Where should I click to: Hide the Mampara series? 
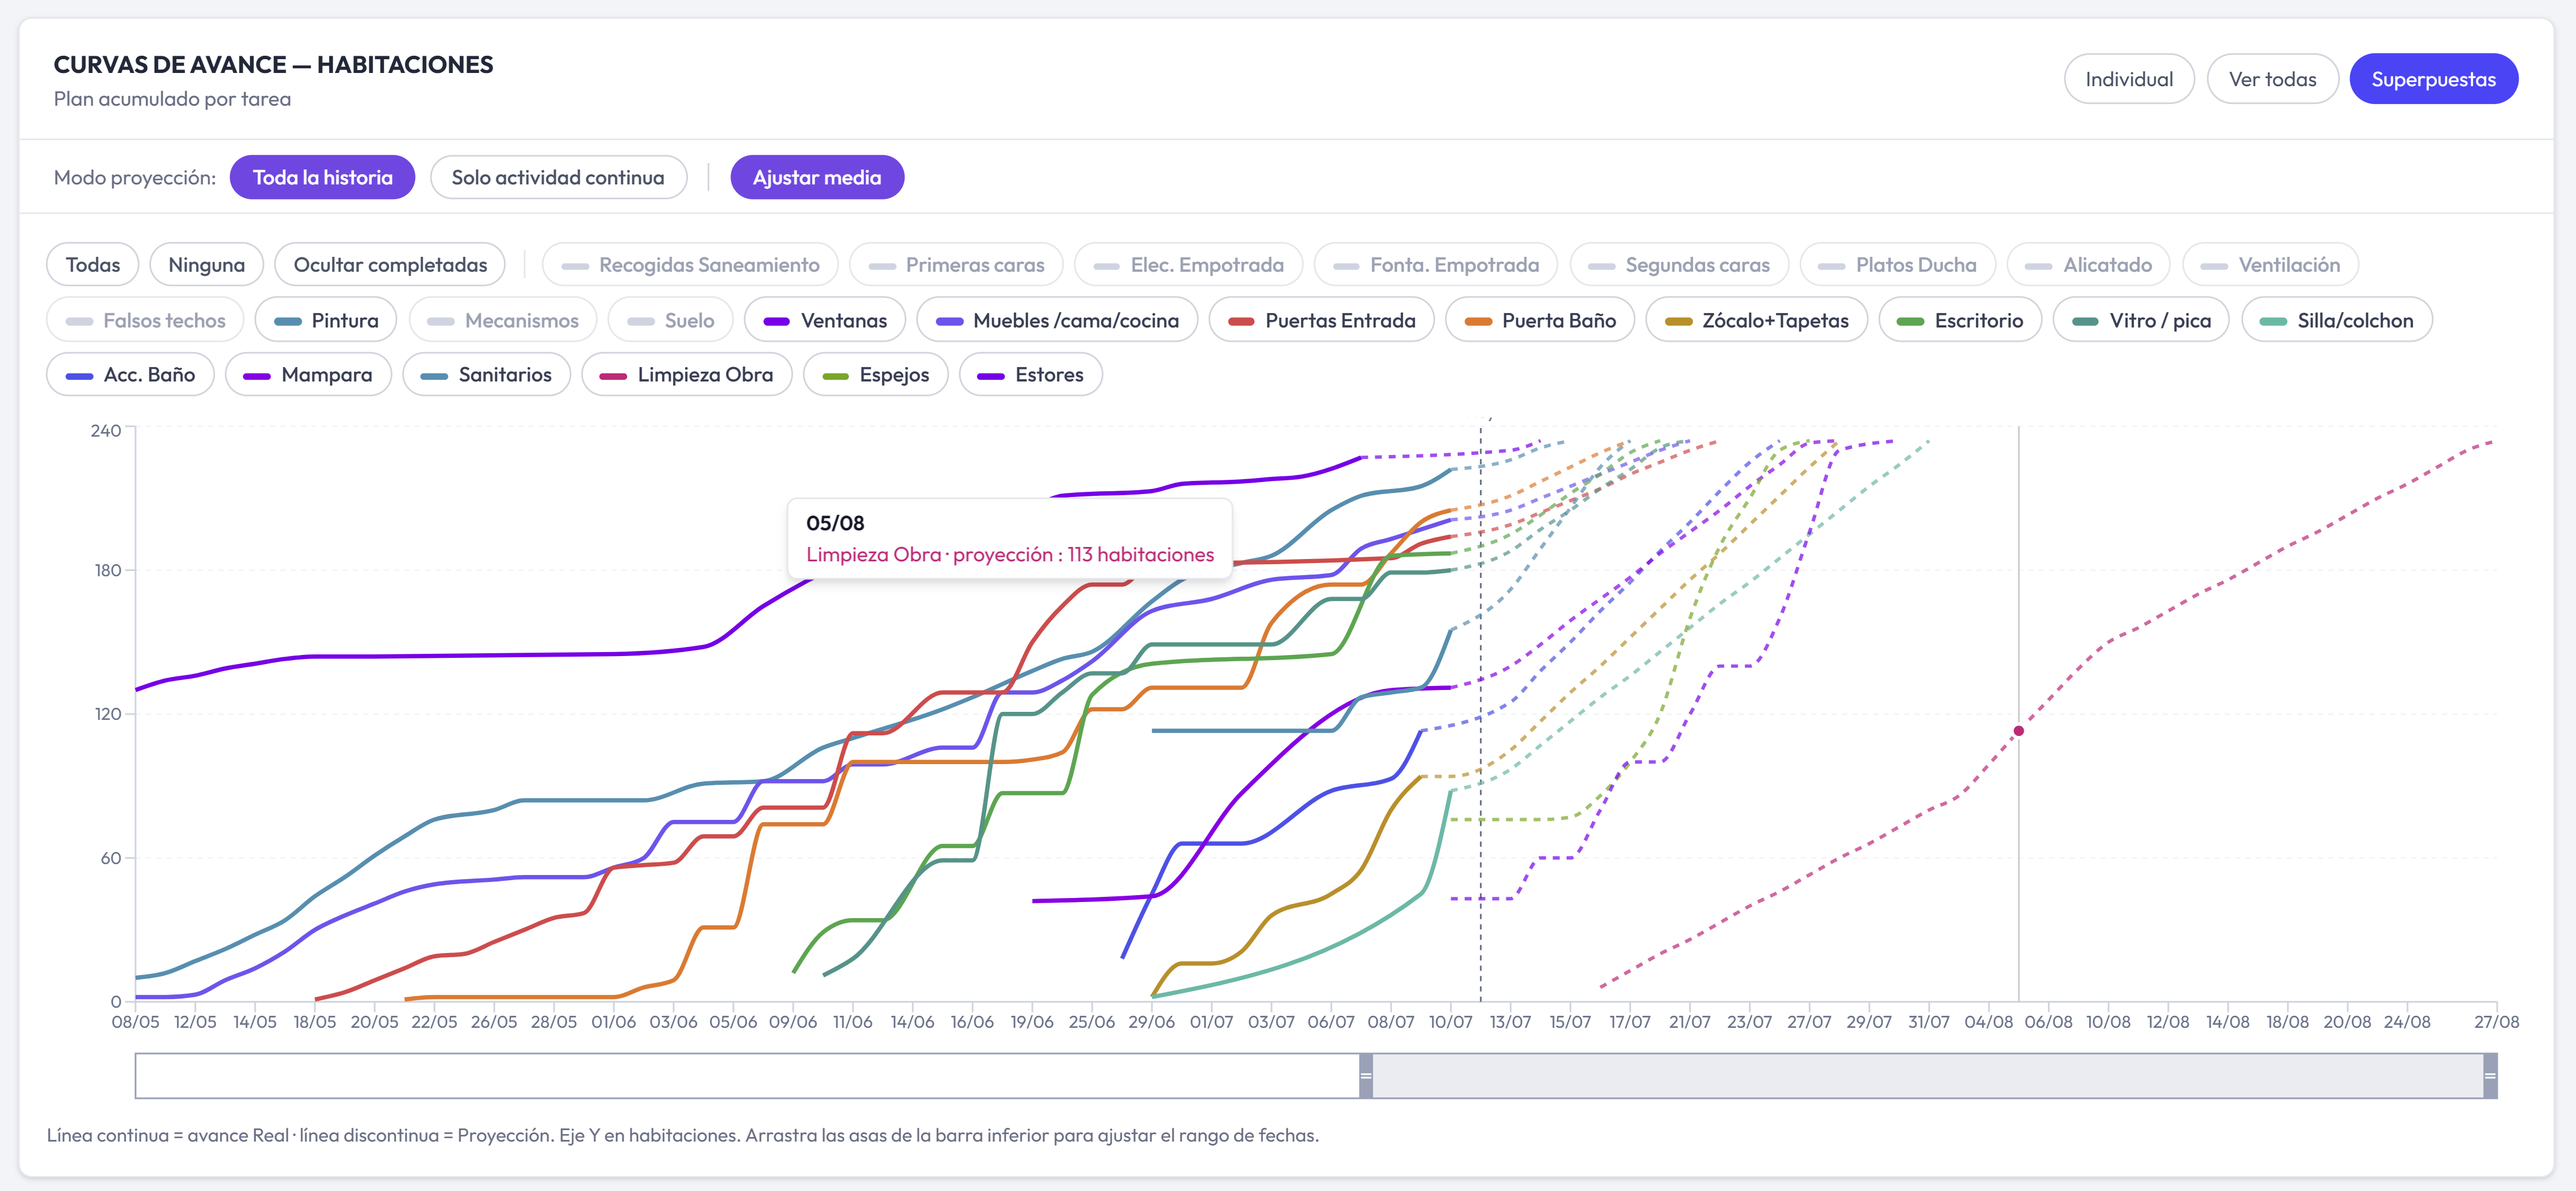308,375
